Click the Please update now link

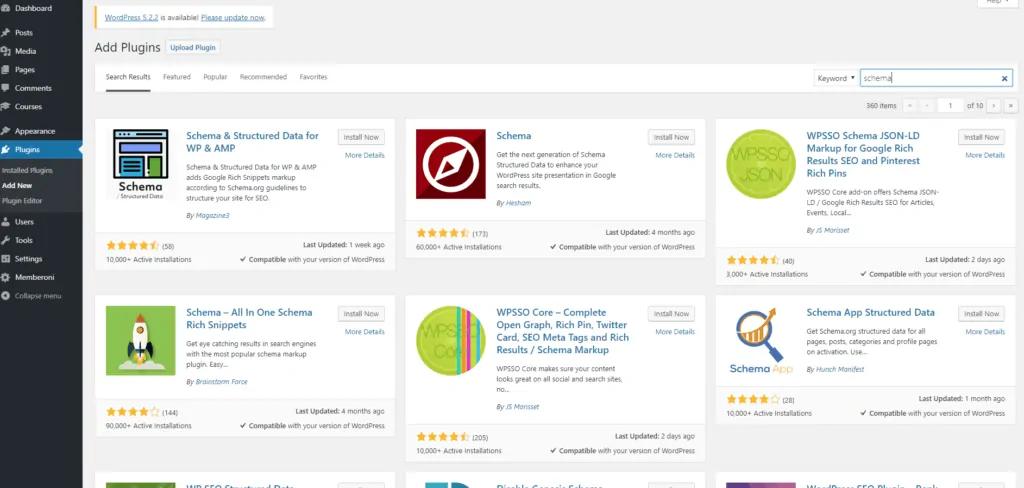[x=233, y=18]
